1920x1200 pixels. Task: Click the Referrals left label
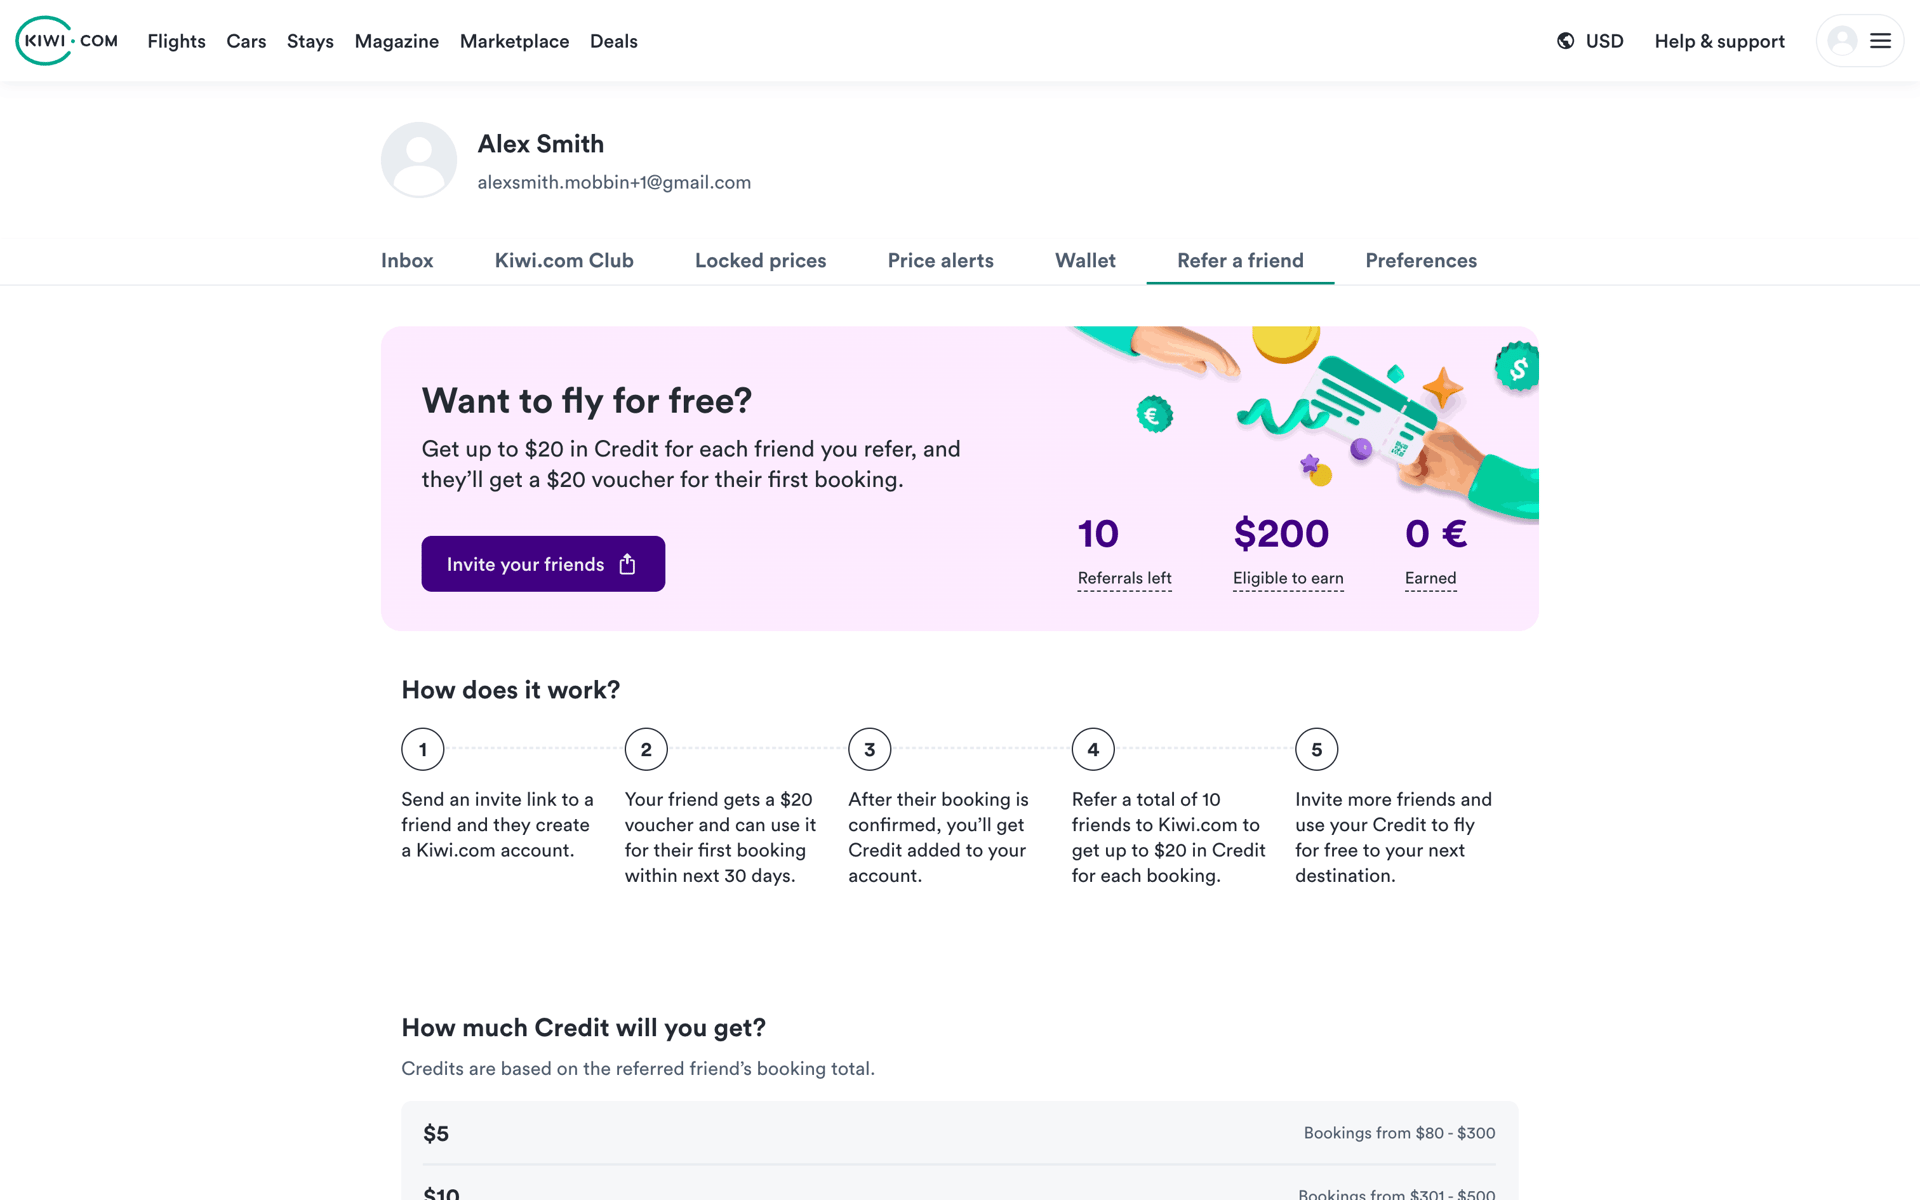[1124, 579]
